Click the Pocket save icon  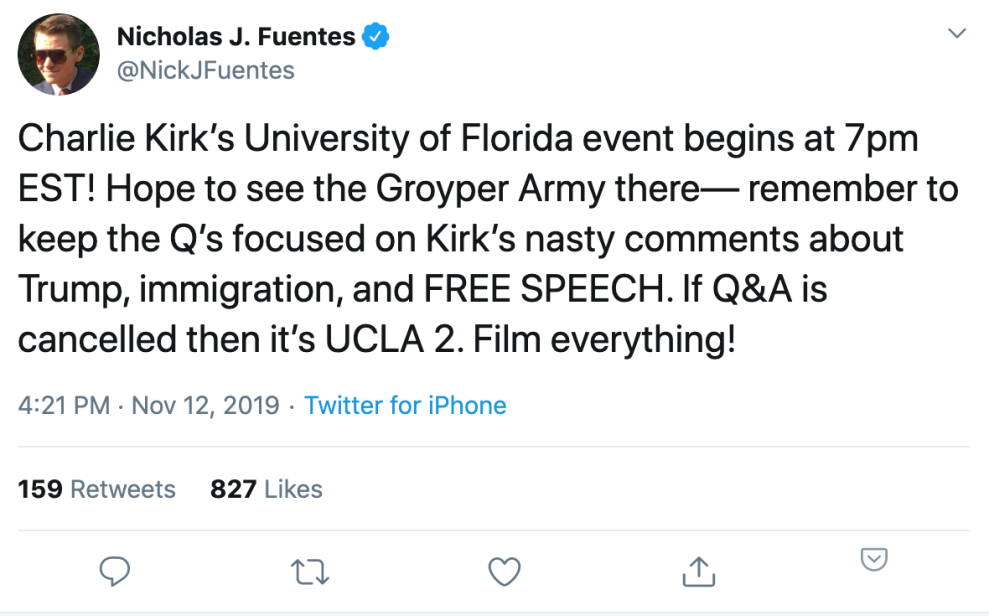tap(875, 560)
